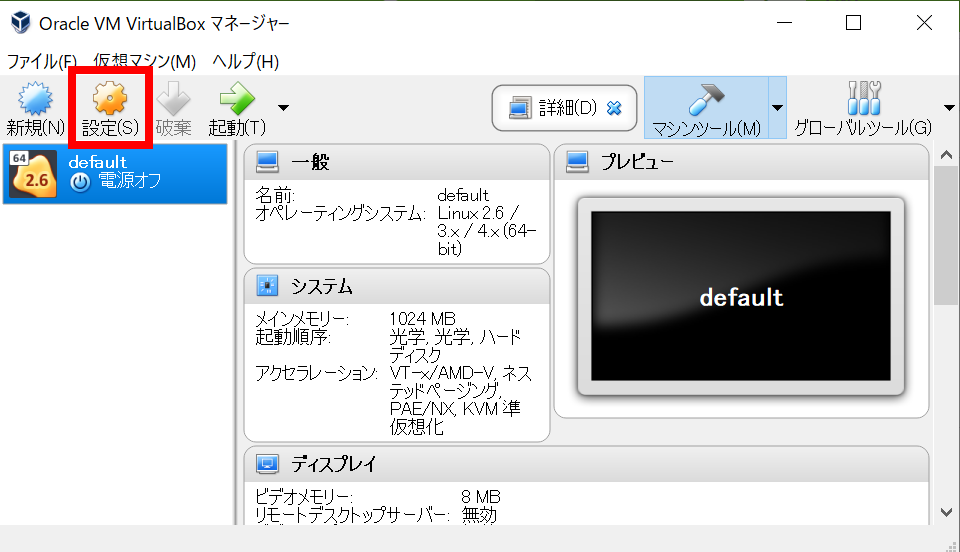Click the VirtualBox title bar app icon
This screenshot has width=960, height=552.
[21, 23]
